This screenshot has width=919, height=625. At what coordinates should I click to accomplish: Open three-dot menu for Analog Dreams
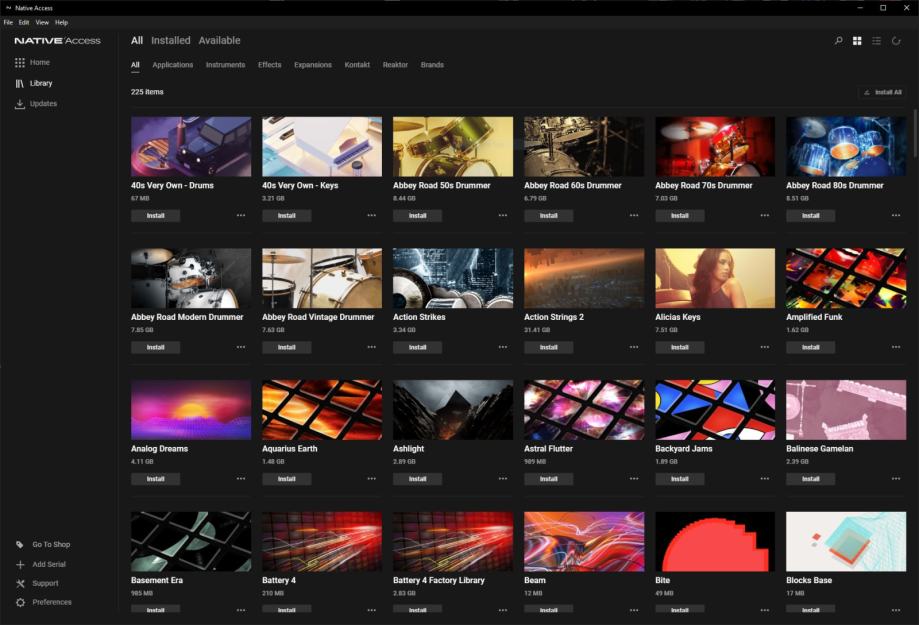241,479
